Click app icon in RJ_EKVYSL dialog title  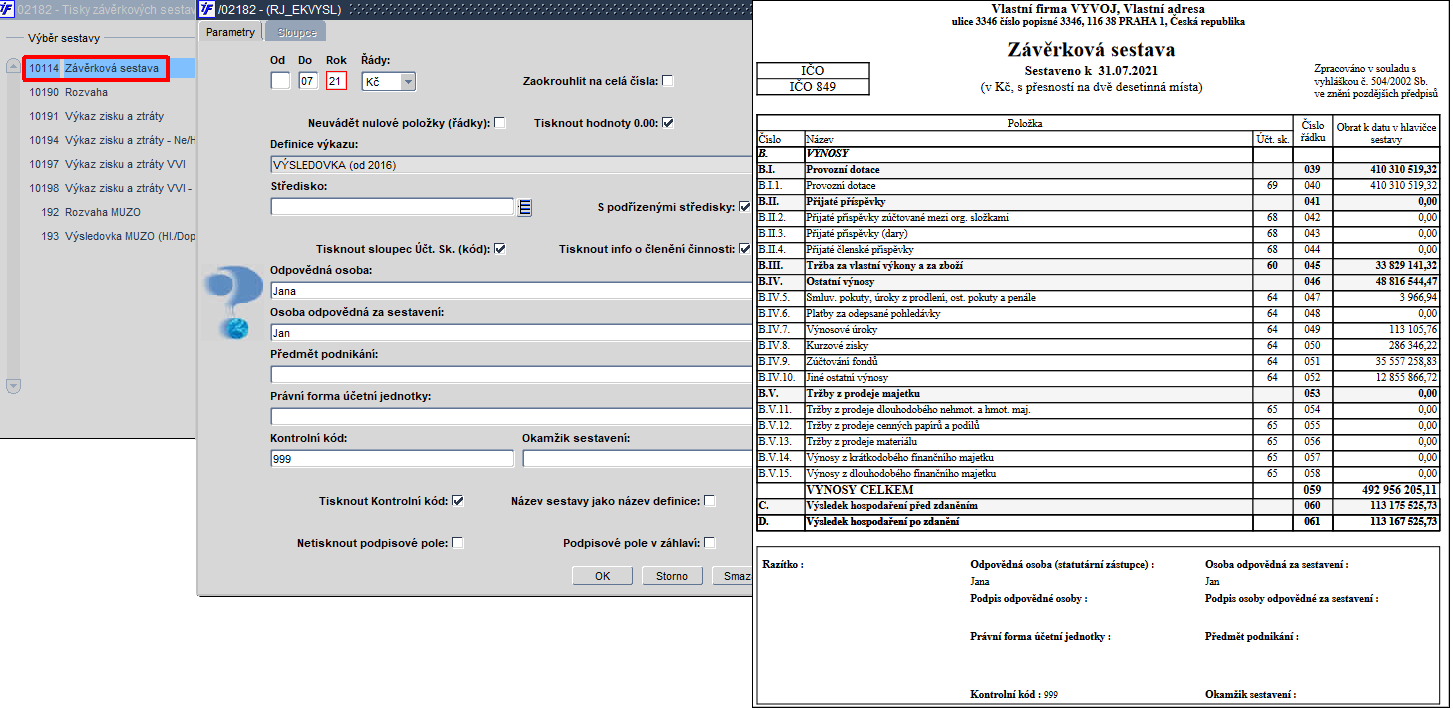point(206,9)
